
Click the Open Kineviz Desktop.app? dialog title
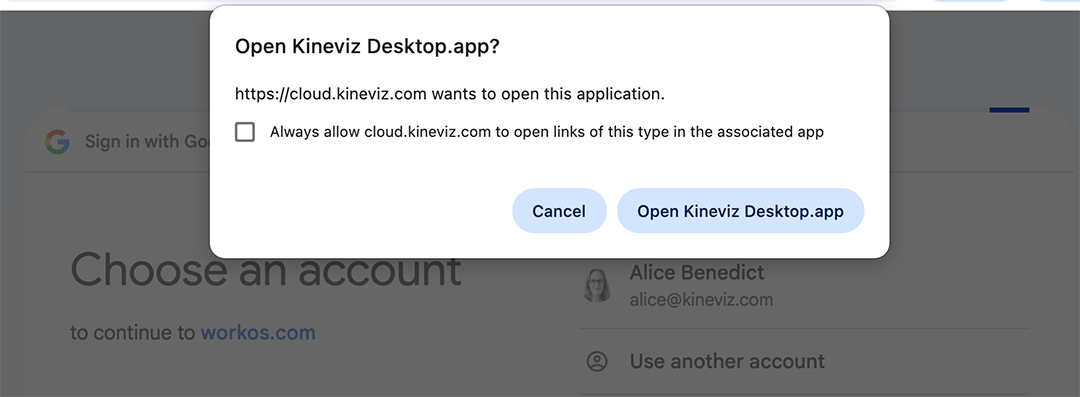[367, 47]
